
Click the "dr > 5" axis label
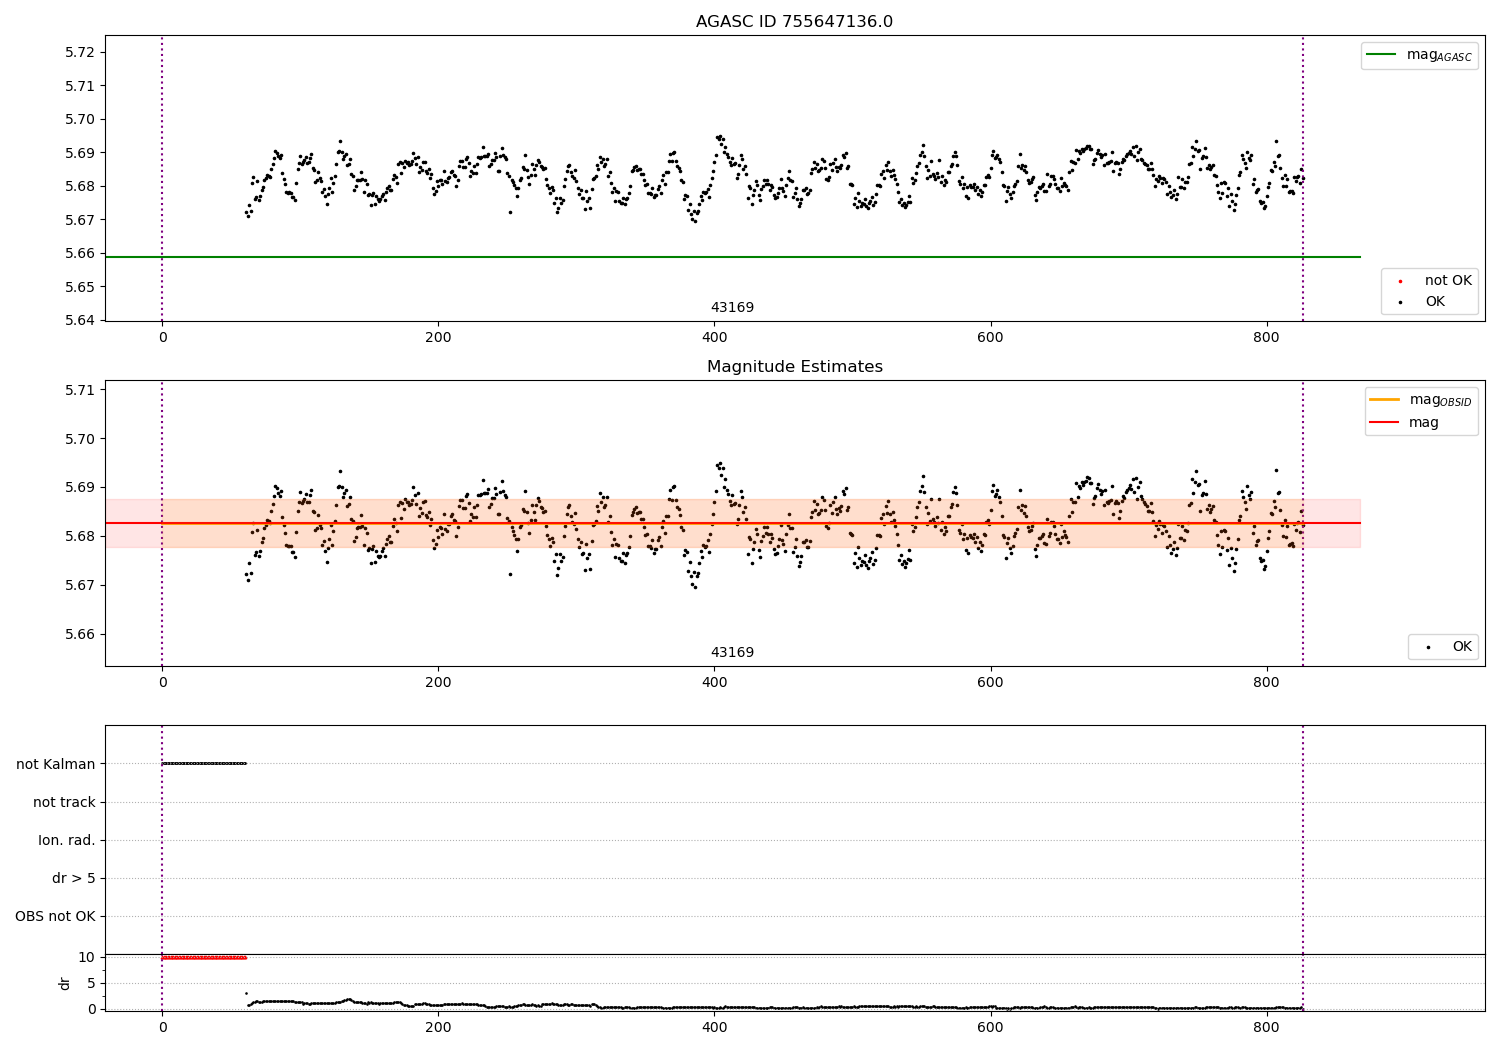(x=74, y=878)
